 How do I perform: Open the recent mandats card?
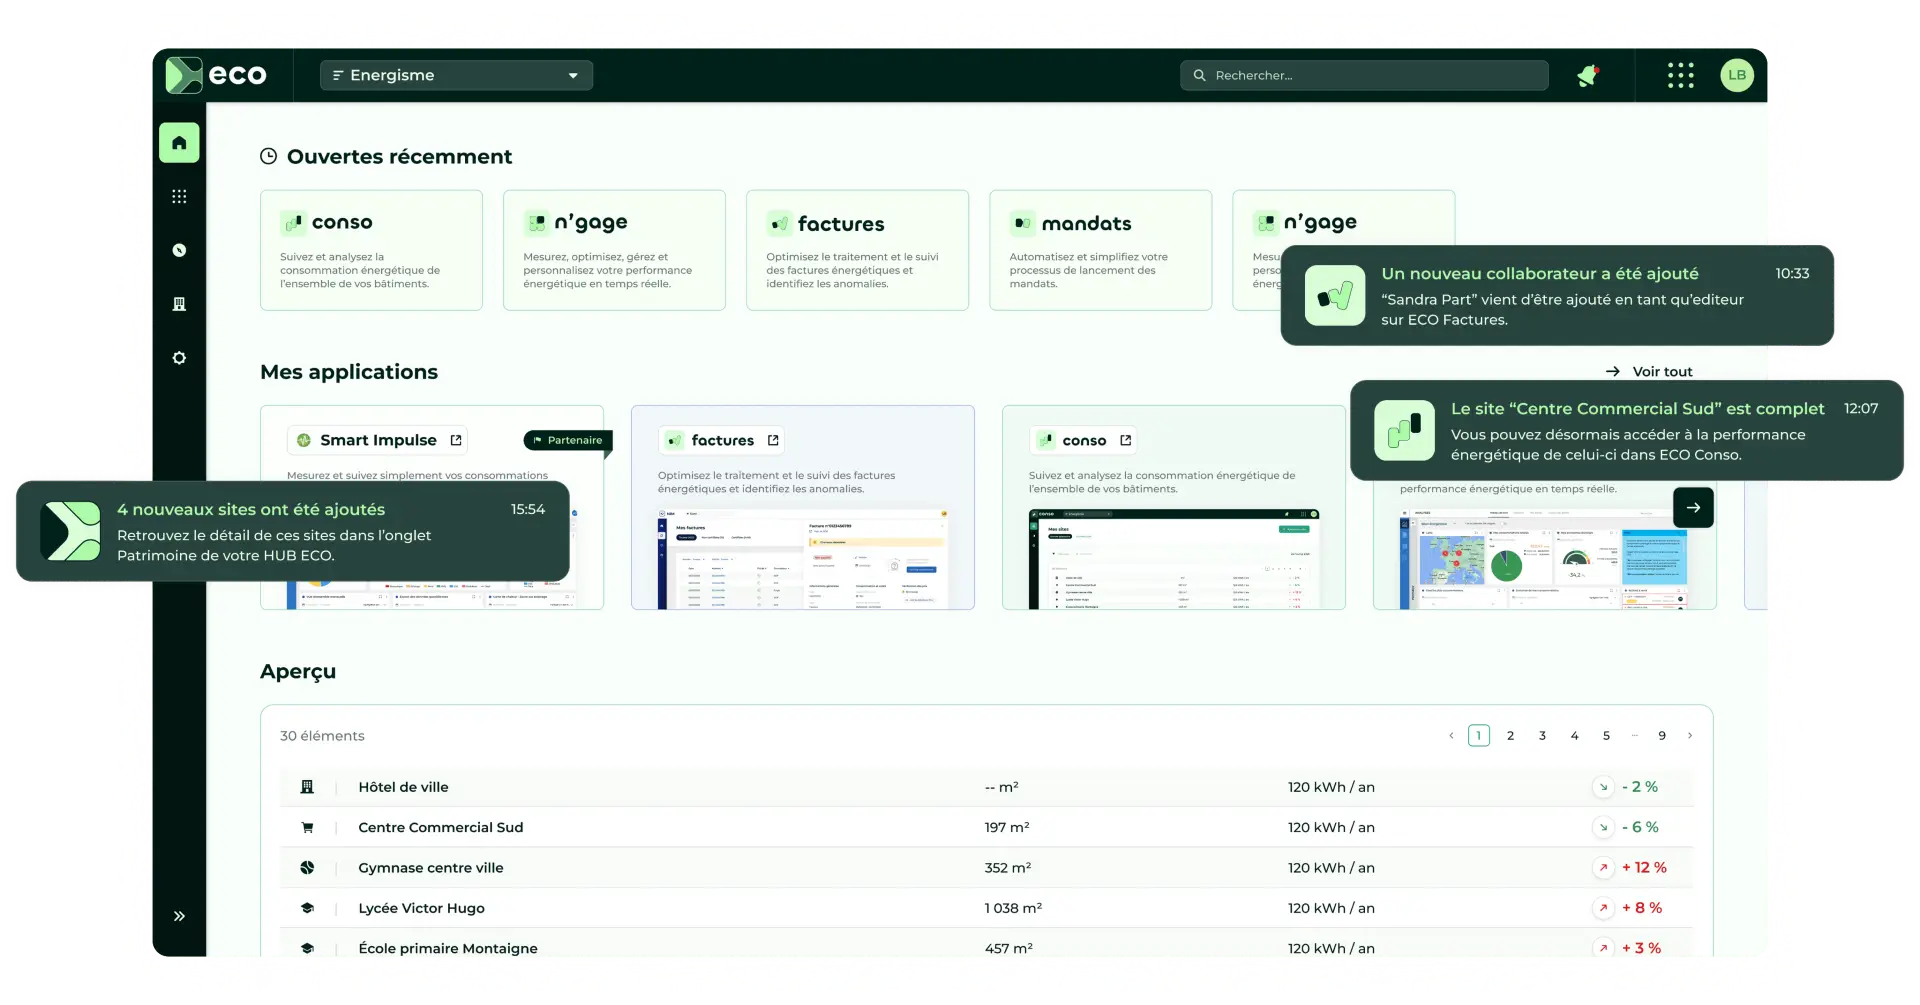[1100, 250]
